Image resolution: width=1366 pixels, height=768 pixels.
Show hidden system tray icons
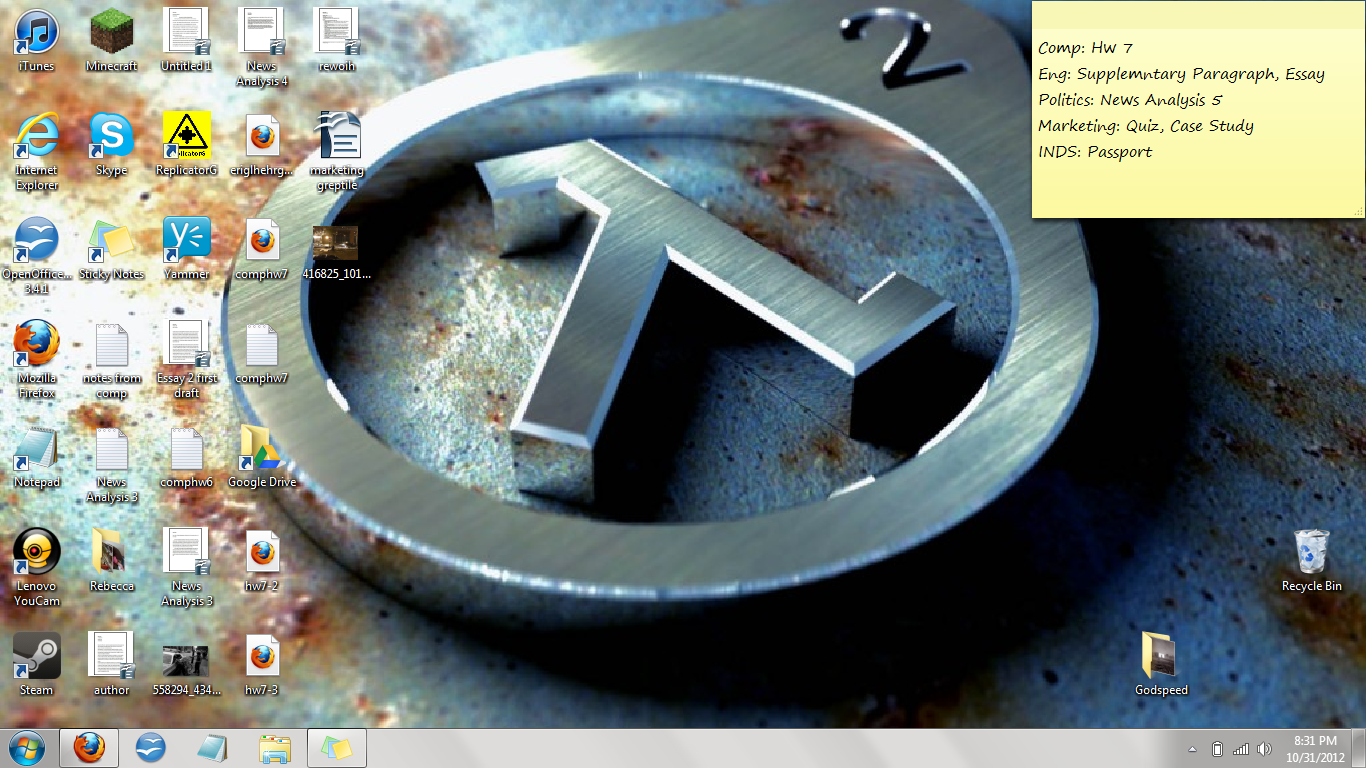click(x=1192, y=749)
